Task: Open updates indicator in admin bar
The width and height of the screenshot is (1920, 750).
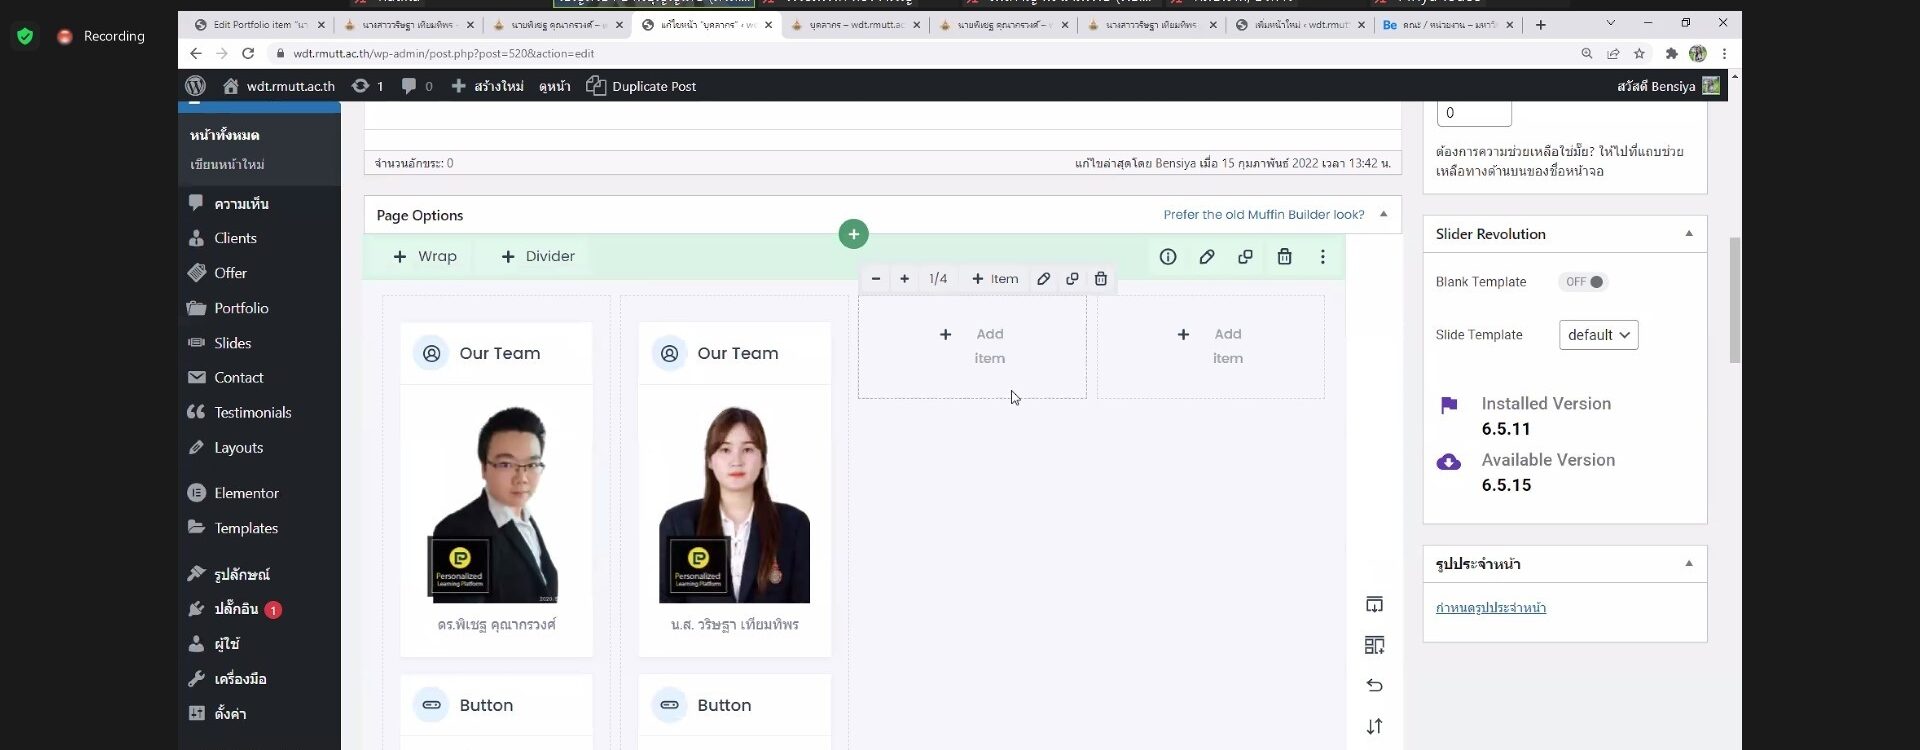Action: tap(368, 86)
